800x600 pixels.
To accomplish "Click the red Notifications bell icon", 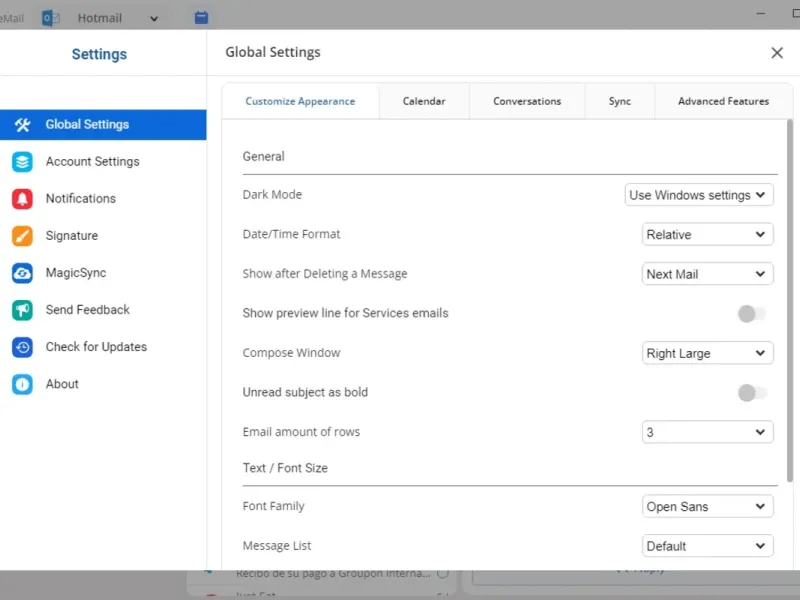I will (x=22, y=199).
